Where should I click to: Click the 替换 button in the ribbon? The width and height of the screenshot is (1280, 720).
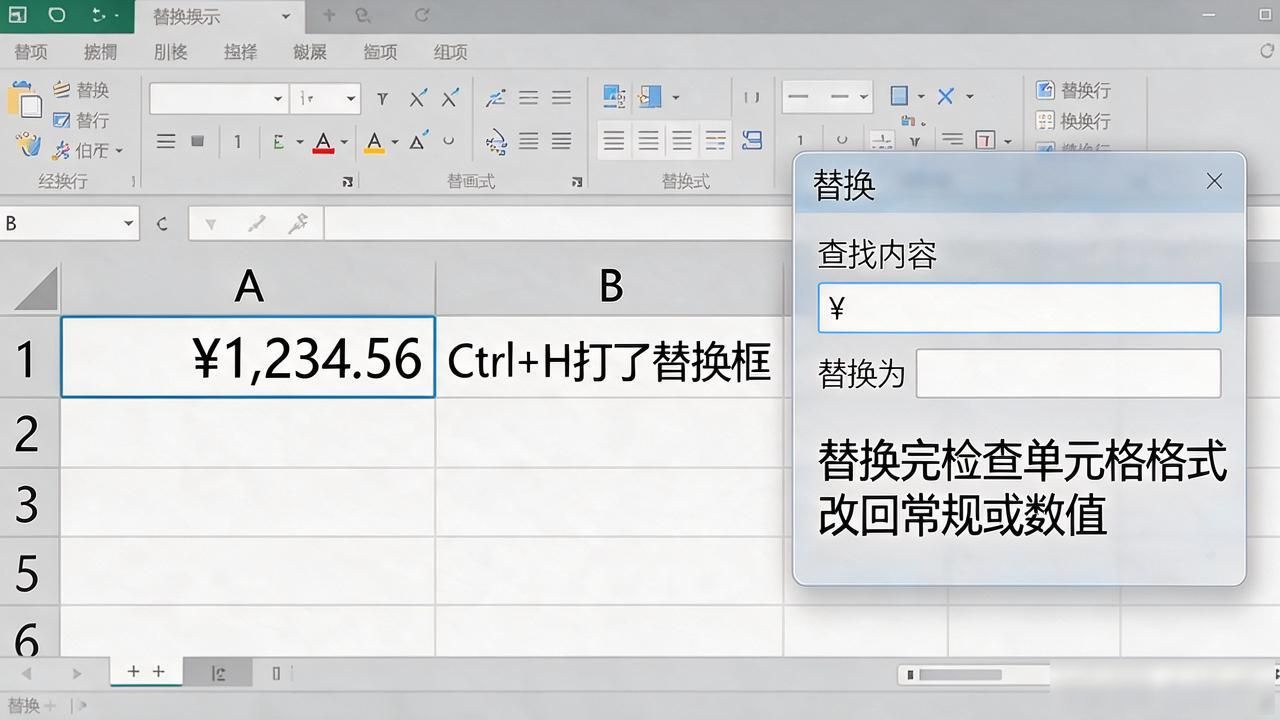pyautogui.click(x=81, y=90)
